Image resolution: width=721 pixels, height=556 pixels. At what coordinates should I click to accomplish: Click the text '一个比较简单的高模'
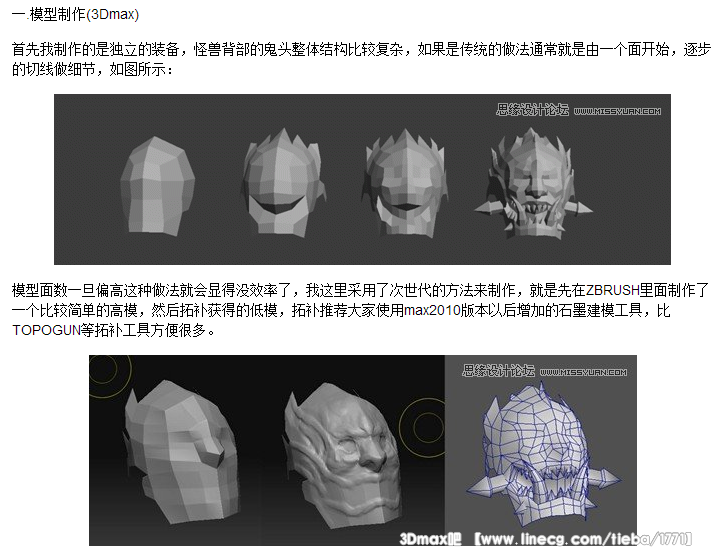point(74,310)
